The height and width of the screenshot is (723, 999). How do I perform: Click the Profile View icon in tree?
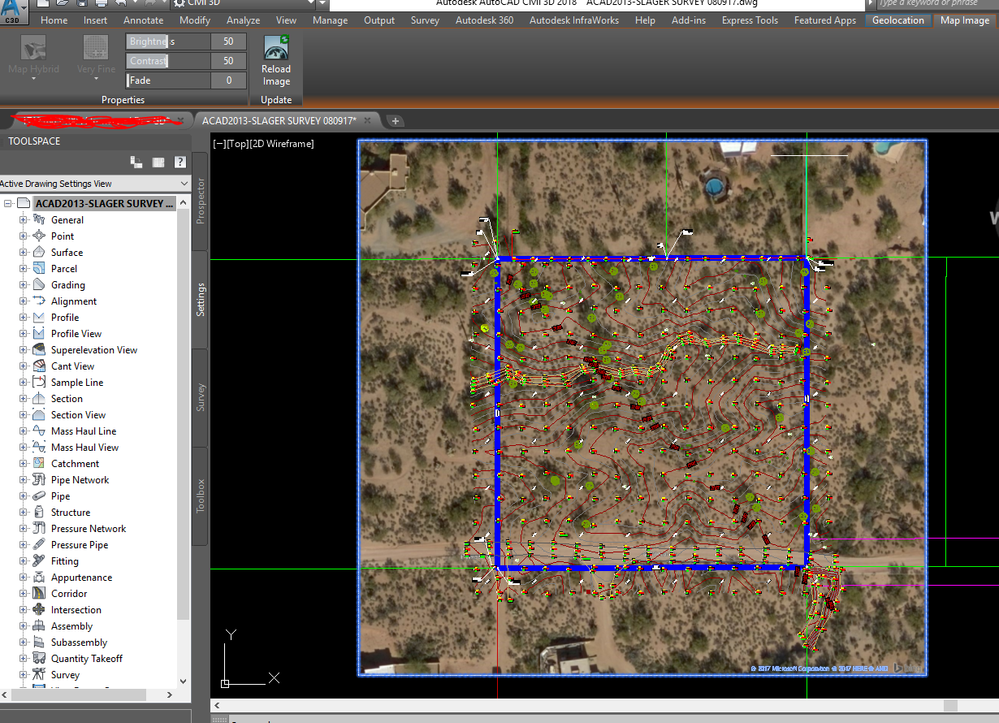(39, 333)
